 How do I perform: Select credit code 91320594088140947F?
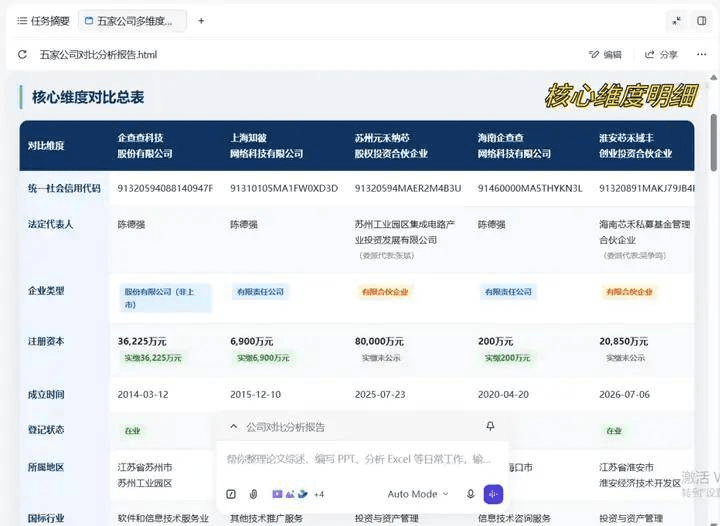point(165,188)
